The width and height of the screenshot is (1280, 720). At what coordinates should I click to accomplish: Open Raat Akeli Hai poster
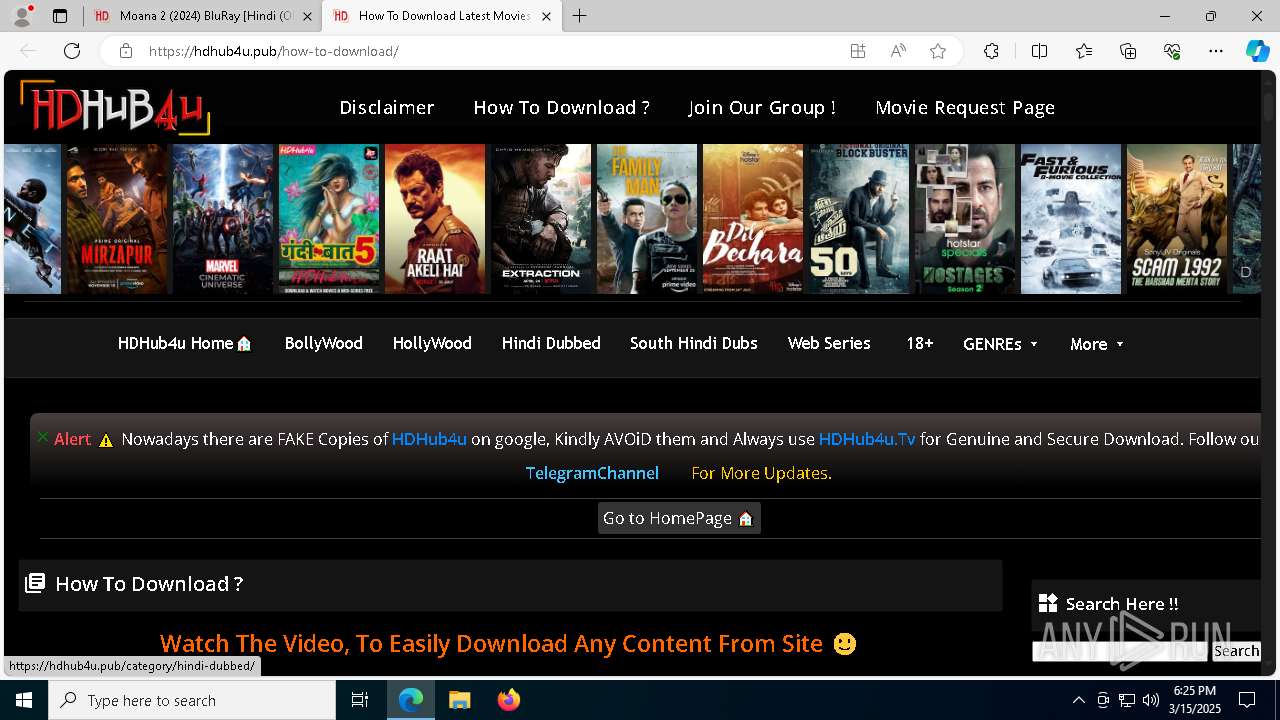435,219
